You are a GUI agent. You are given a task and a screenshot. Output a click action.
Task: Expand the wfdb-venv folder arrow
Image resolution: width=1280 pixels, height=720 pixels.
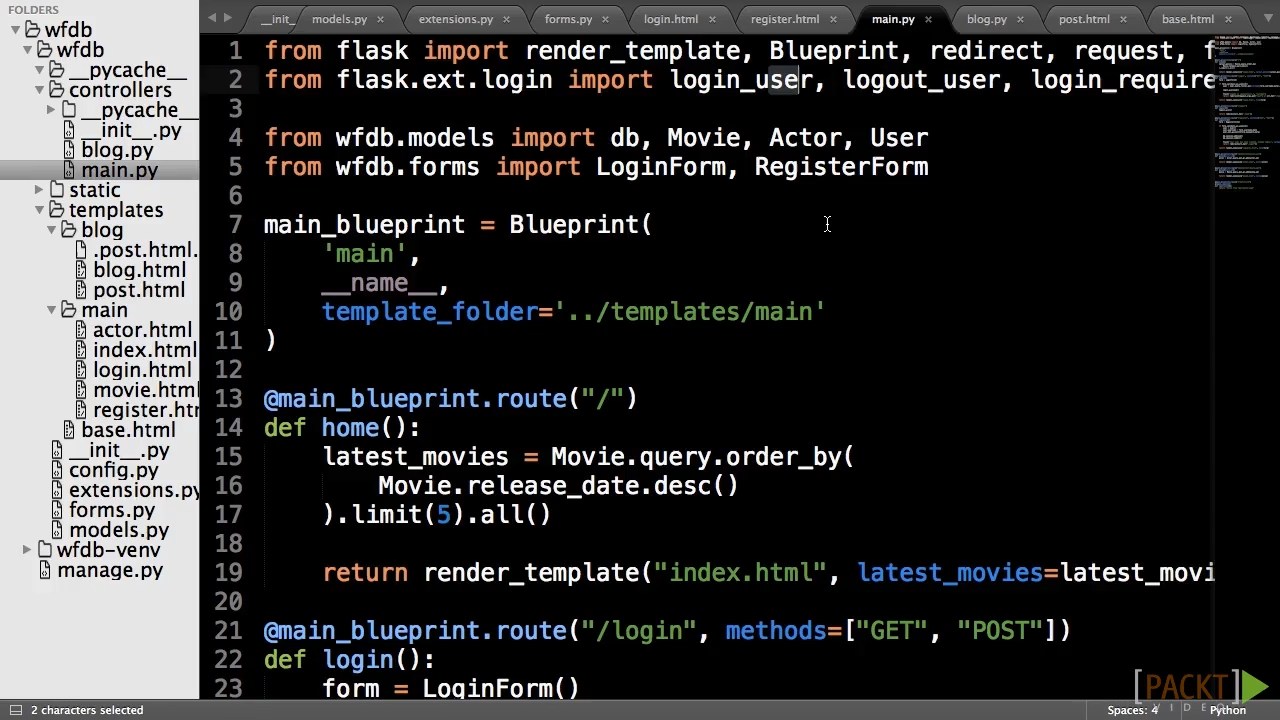tap(27, 550)
